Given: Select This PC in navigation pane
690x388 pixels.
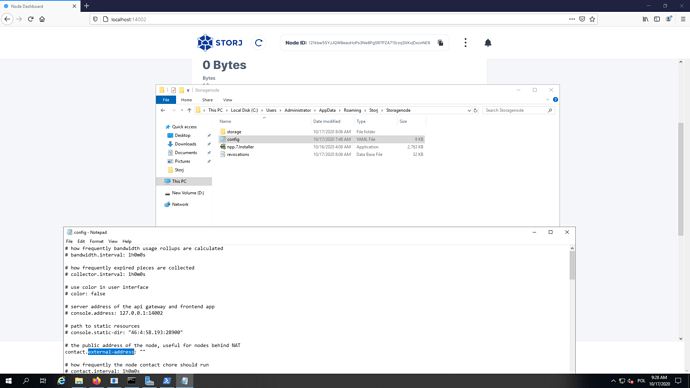Looking at the screenshot, I should pos(179,181).
